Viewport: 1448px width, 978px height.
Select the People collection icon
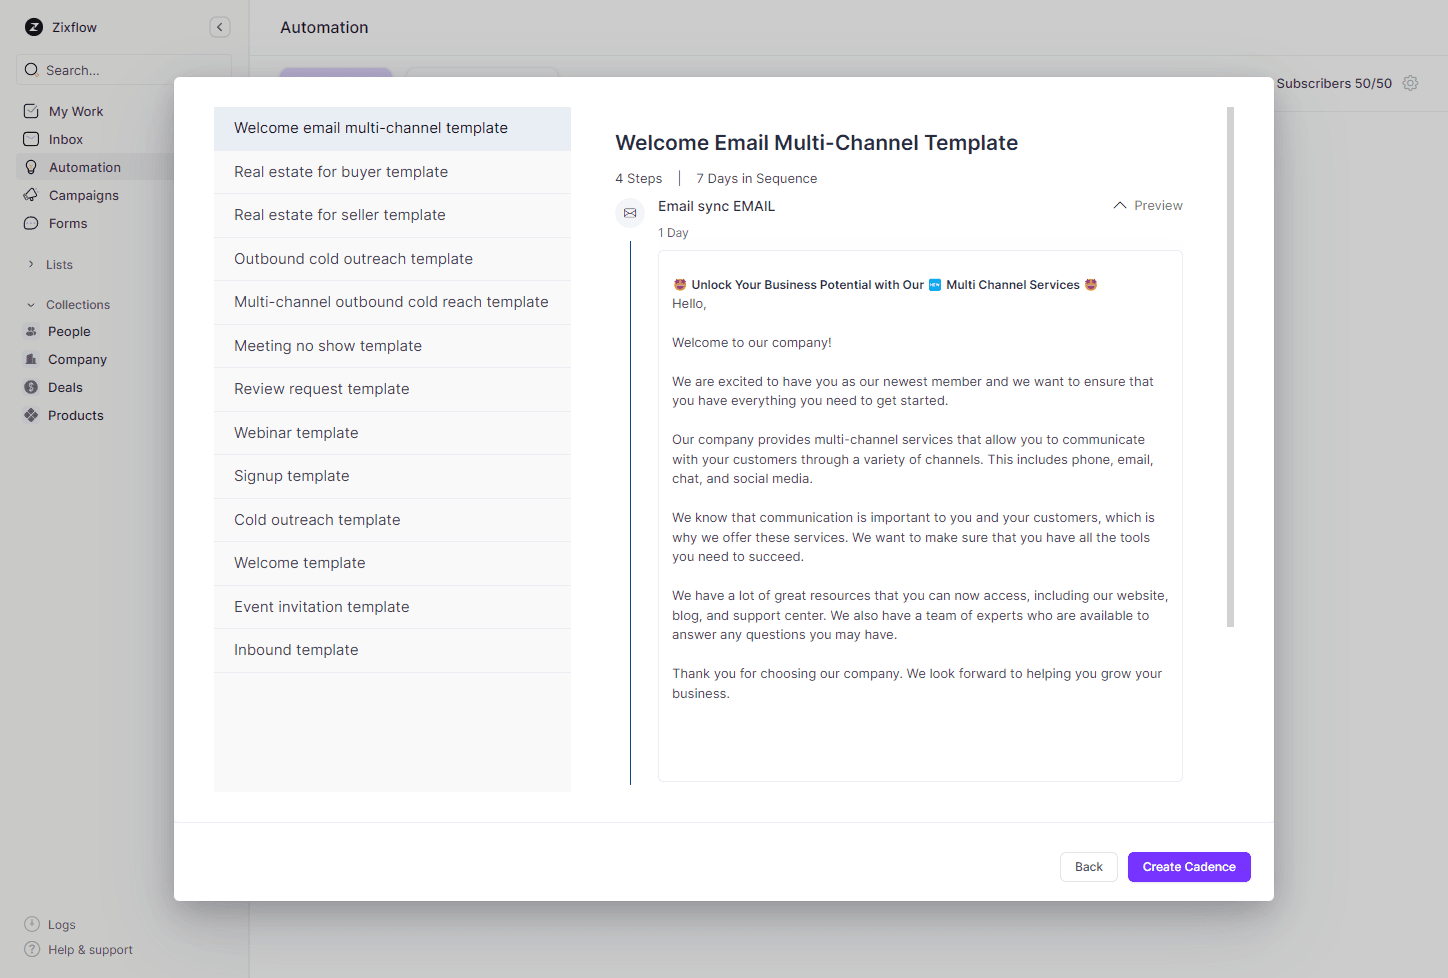pyautogui.click(x=31, y=331)
